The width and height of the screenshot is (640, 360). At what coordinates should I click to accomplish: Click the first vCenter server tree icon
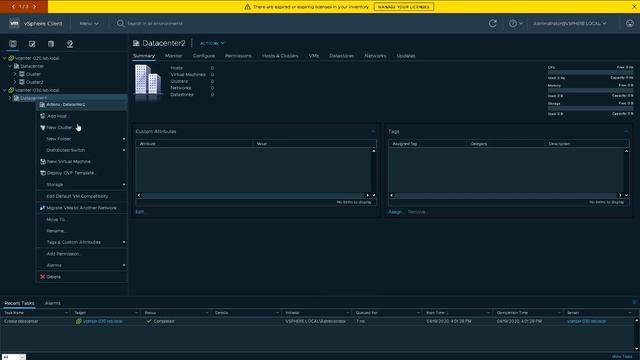11,58
